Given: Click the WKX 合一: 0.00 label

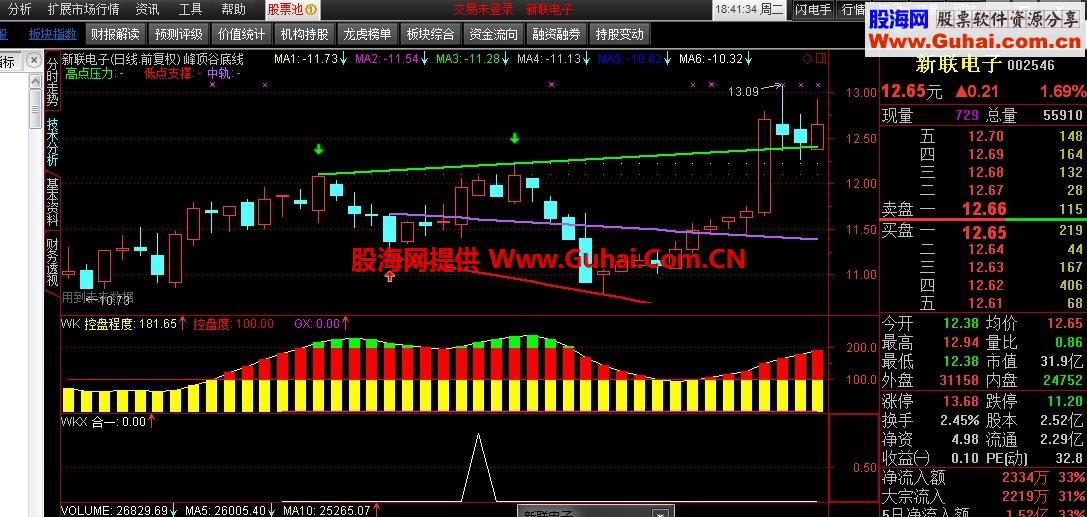Looking at the screenshot, I should click(x=108, y=421).
